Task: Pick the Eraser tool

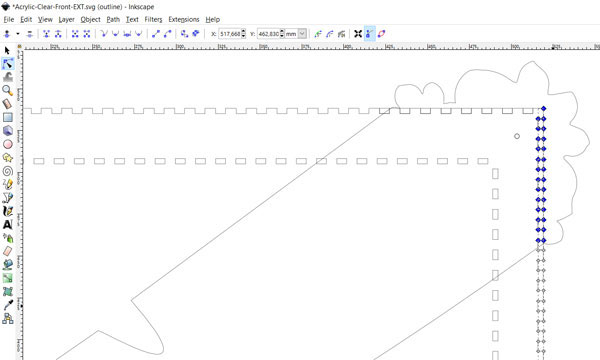Action: click(8, 251)
